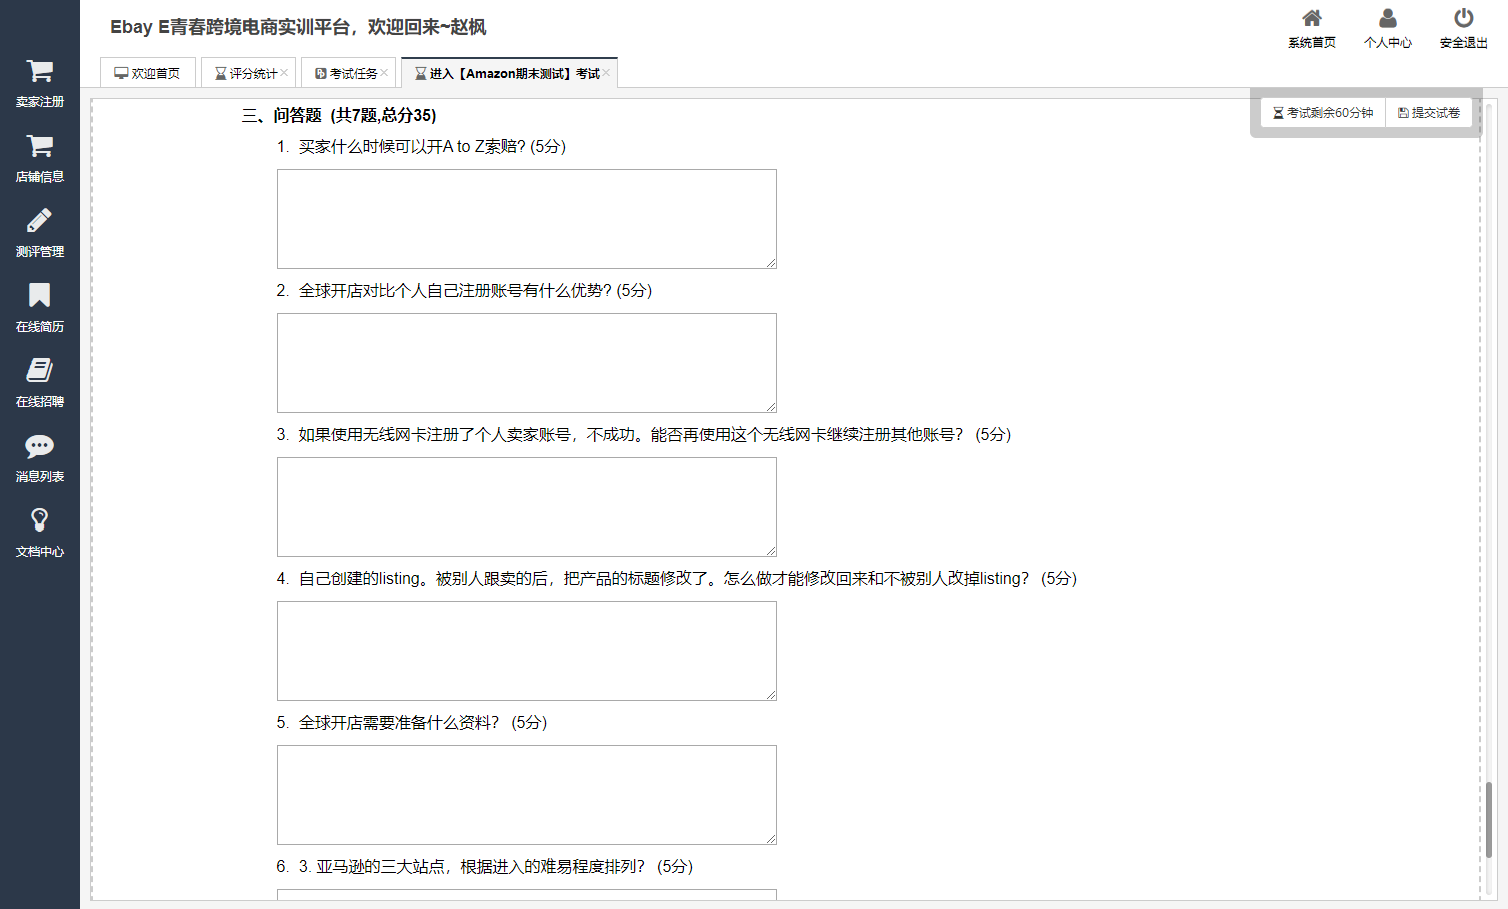This screenshot has height=909, width=1508.
Task: Open 个人中心 user icon
Action: coord(1388,18)
